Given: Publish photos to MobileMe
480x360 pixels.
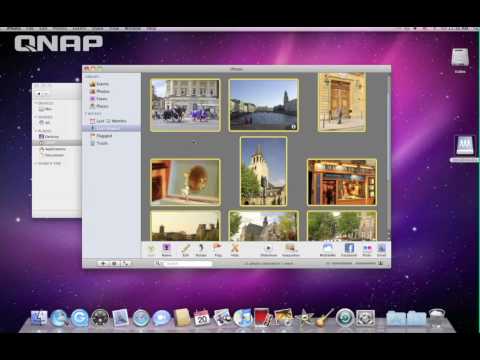Looking at the screenshot, I should pos(328,250).
